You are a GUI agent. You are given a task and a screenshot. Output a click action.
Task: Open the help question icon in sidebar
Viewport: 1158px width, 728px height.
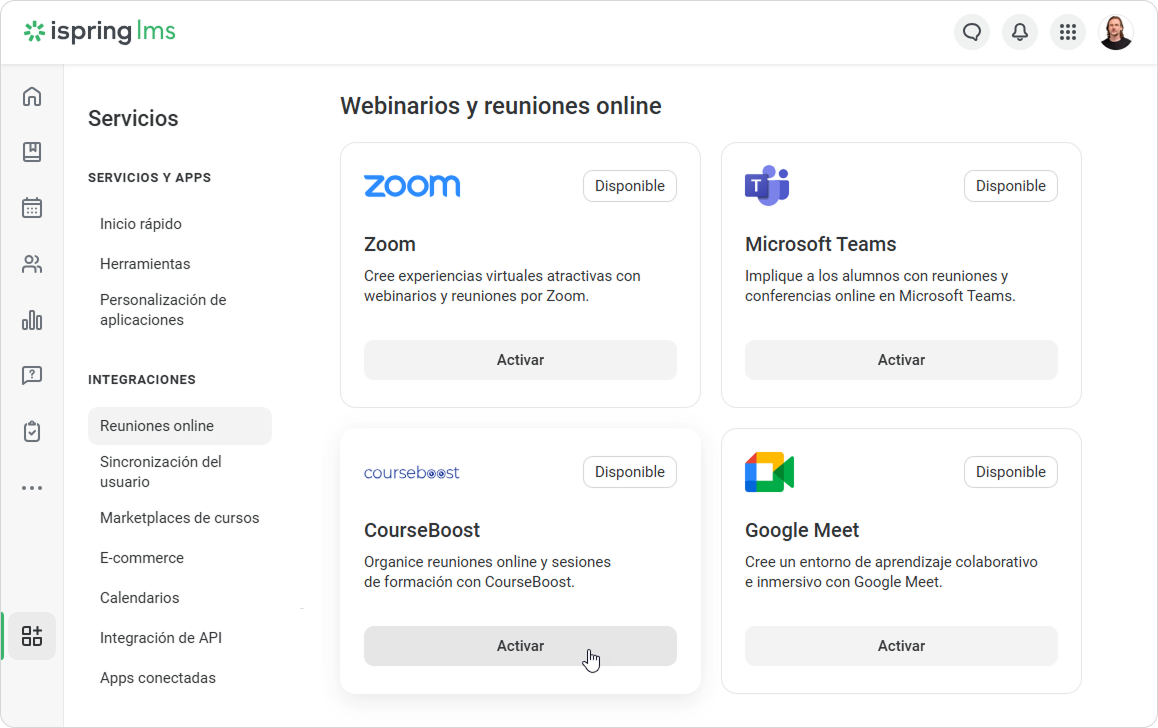[x=32, y=376]
